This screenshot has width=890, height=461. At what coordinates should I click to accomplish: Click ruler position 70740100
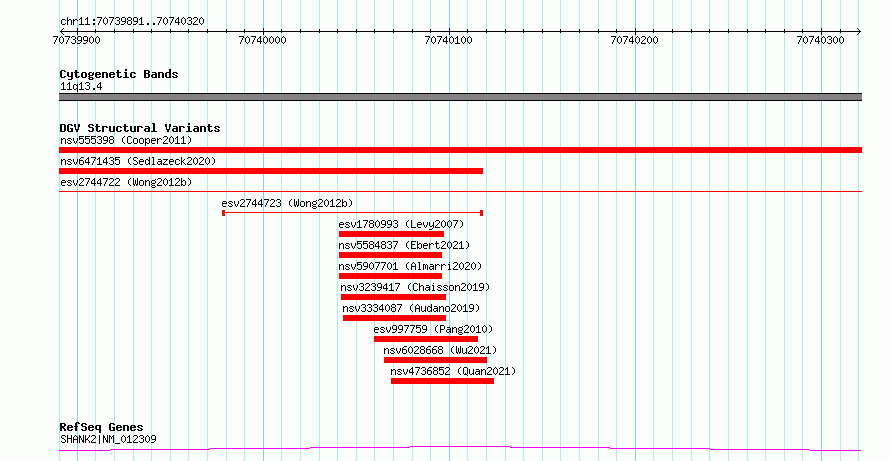click(449, 40)
